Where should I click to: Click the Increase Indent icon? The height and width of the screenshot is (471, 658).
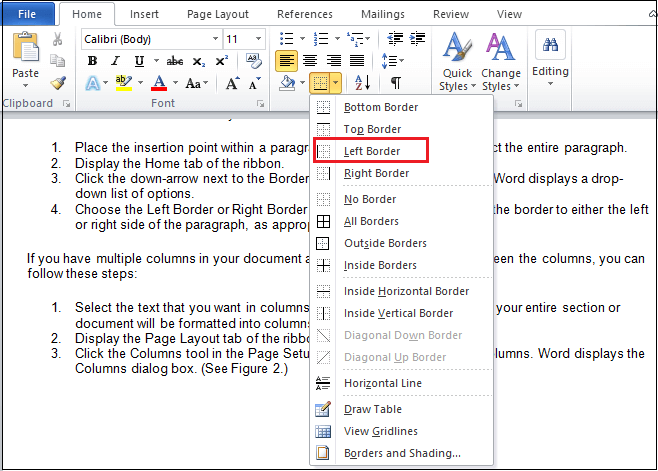pos(418,39)
